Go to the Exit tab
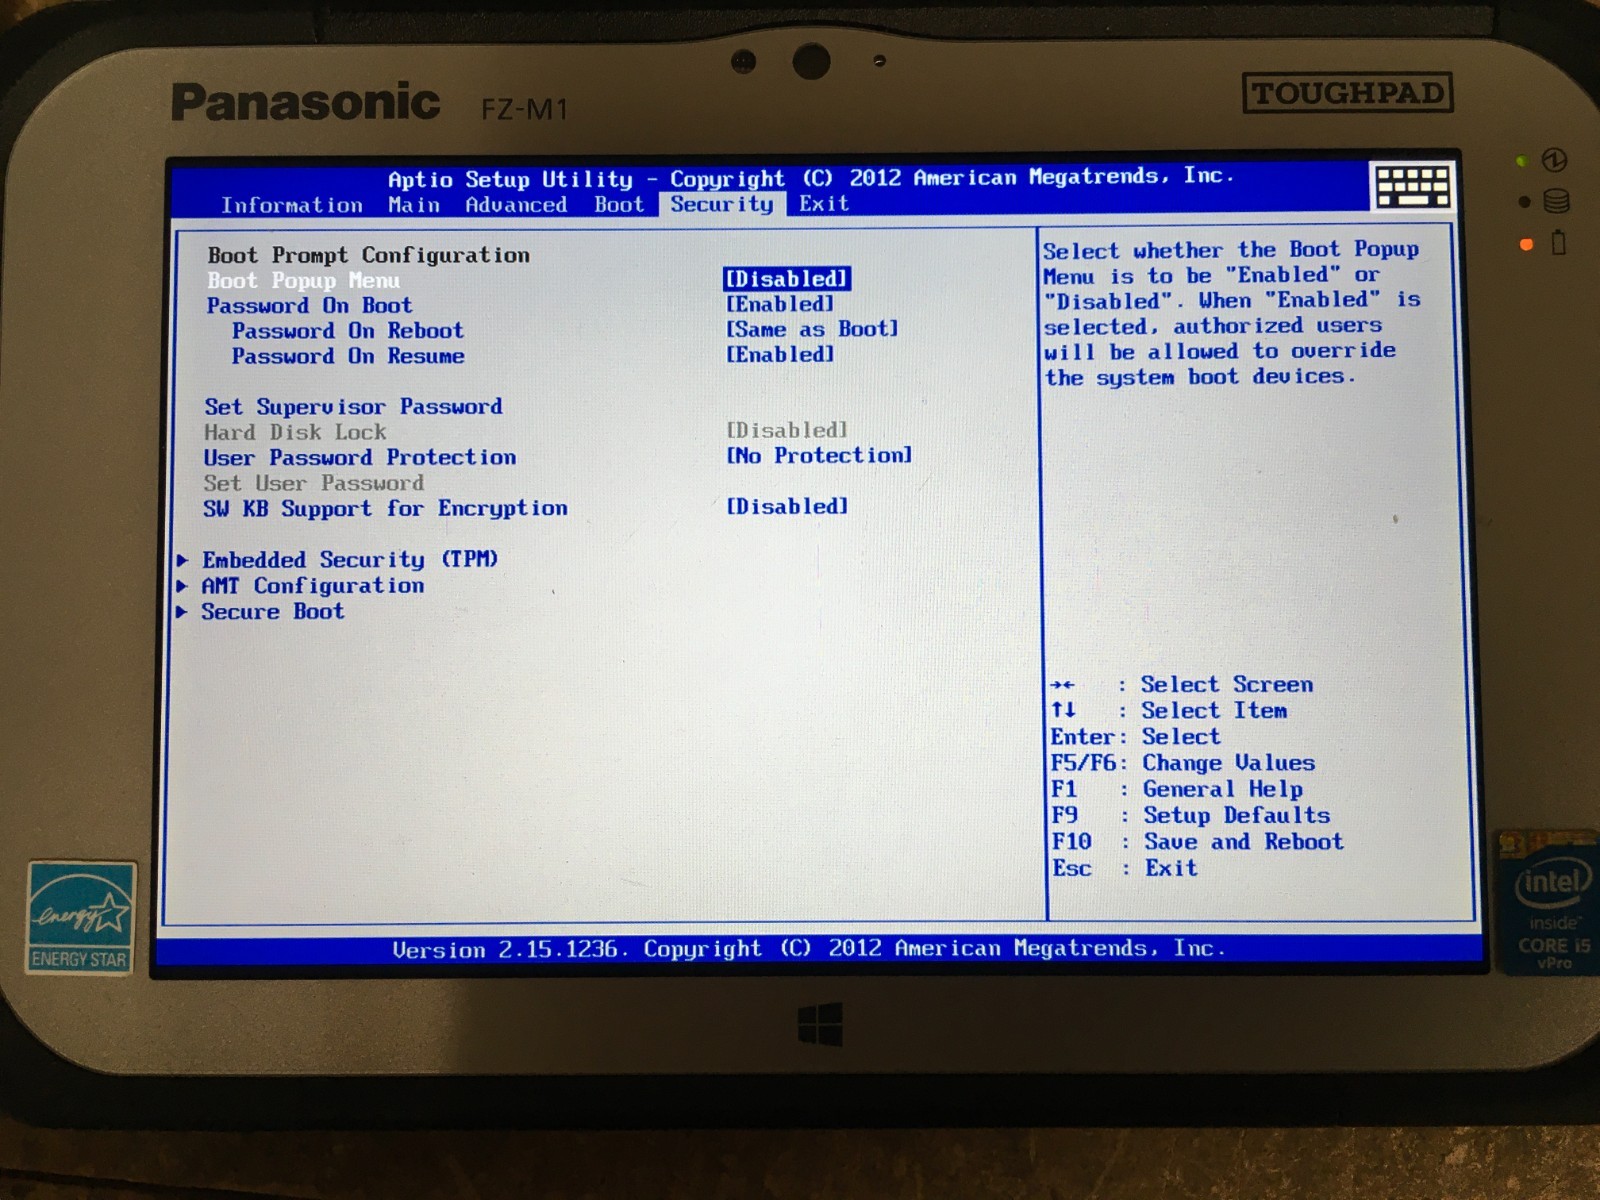 [x=824, y=204]
